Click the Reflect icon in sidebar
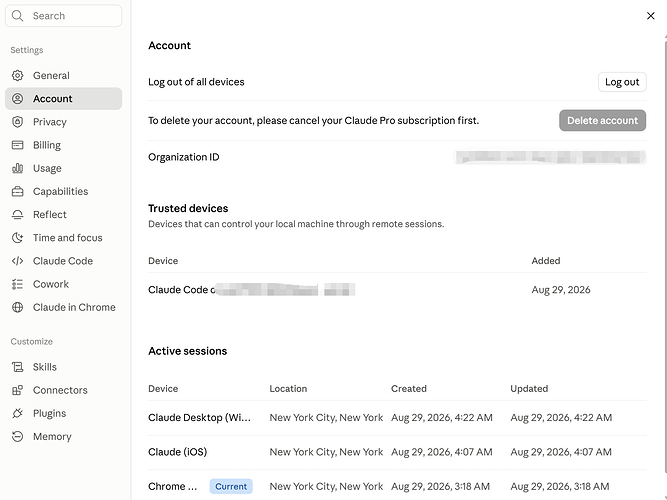Viewport: 667px width, 500px height. pyautogui.click(x=17, y=214)
